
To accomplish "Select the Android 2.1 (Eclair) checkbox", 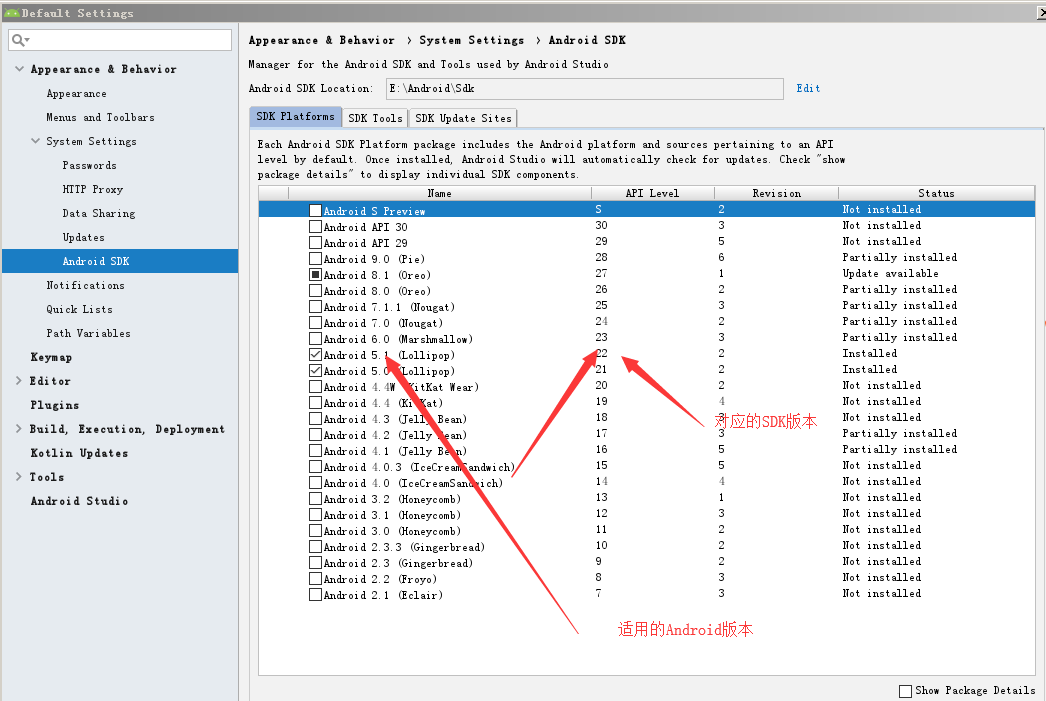I will [316, 594].
